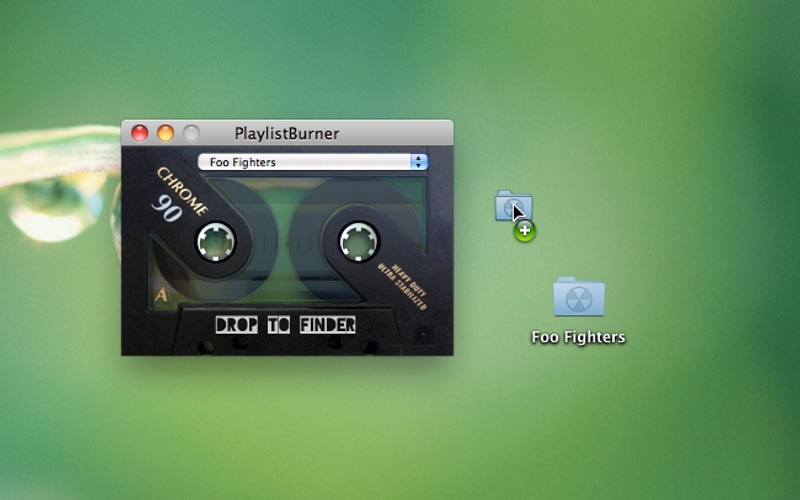
Task: Click the disabled gray zoom button
Action: [x=191, y=134]
